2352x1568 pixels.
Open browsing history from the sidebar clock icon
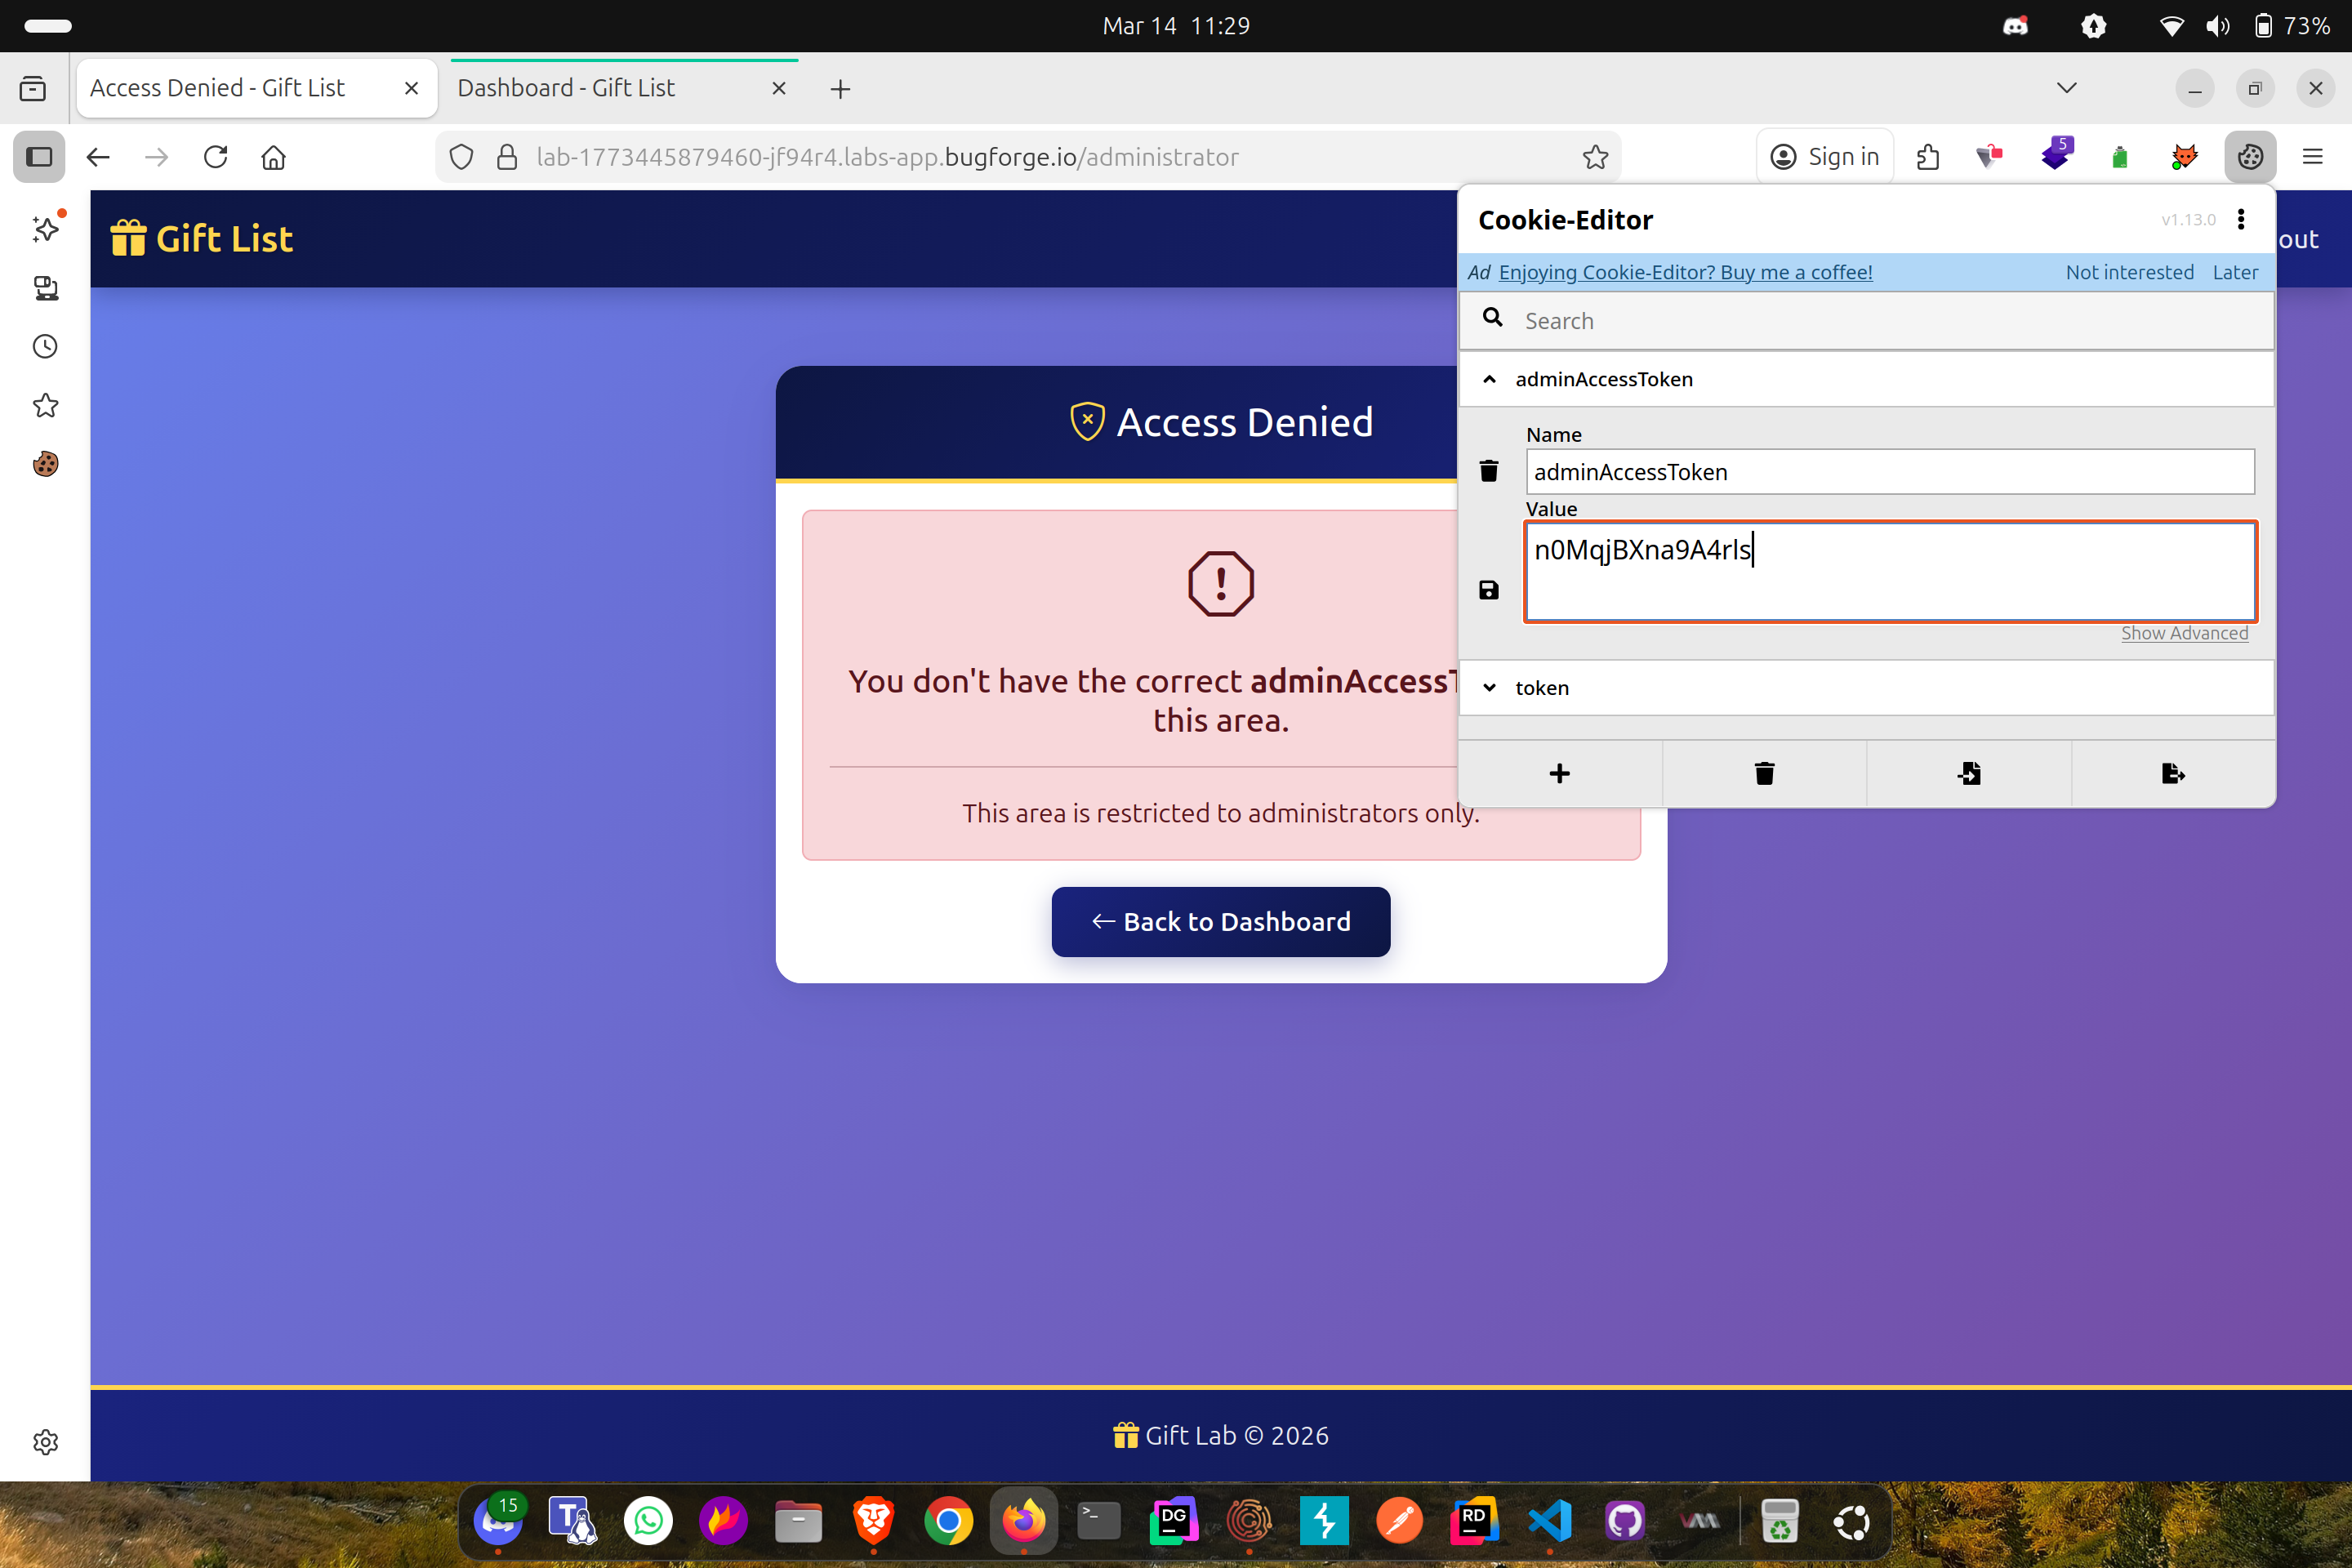pyautogui.click(x=45, y=346)
